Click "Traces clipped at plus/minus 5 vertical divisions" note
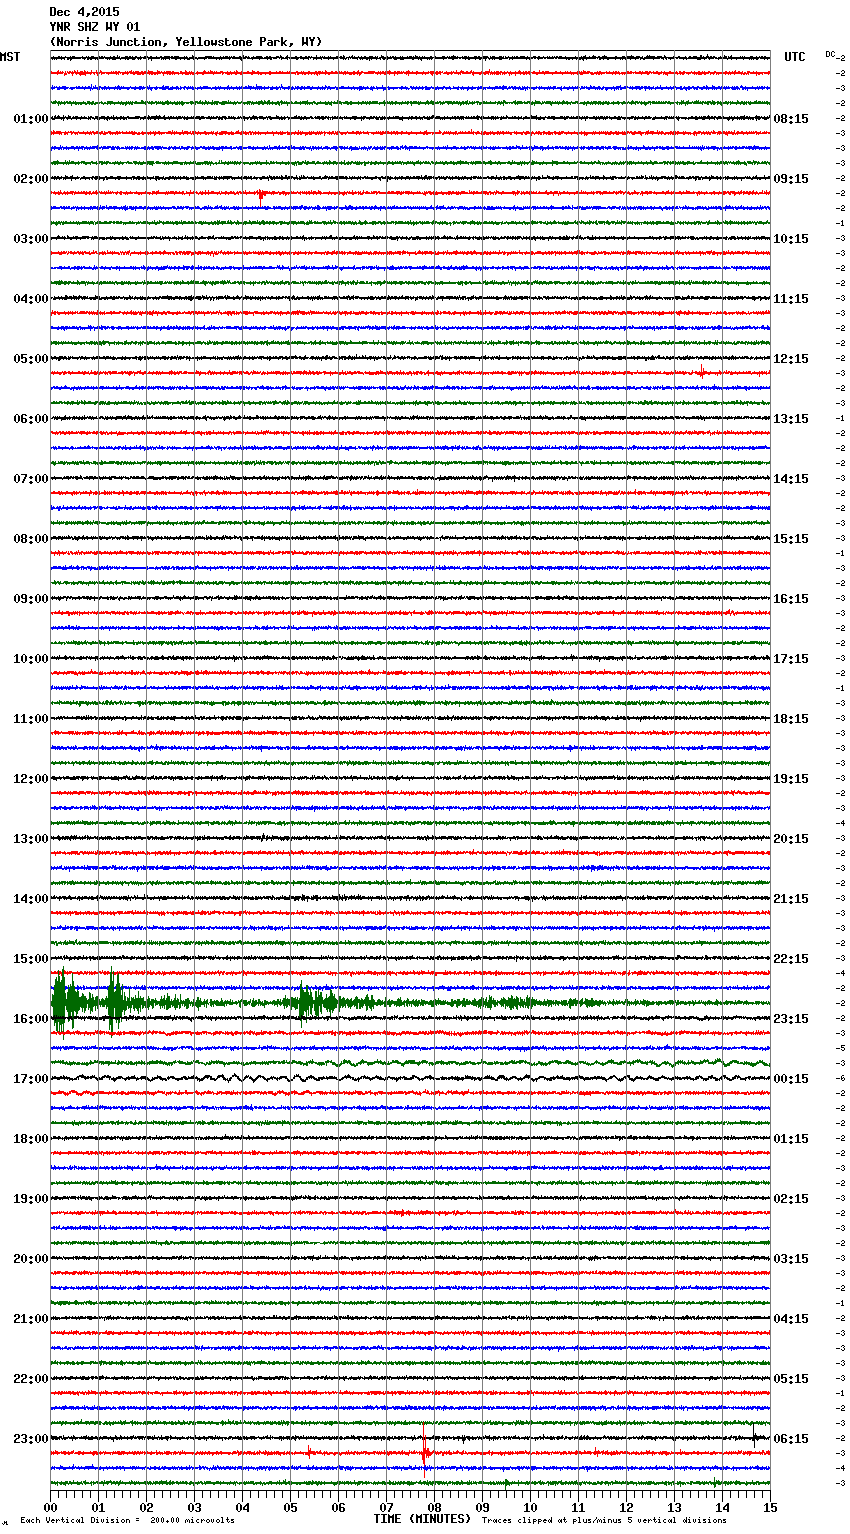 click(604, 1521)
